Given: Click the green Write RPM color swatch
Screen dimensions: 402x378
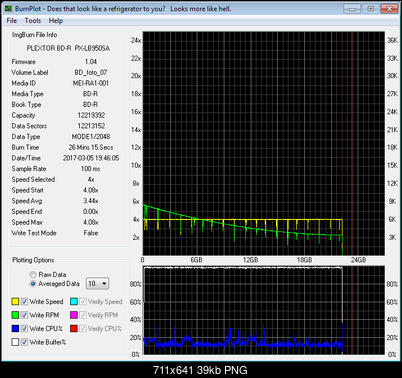Looking at the screenshot, I should [15, 315].
